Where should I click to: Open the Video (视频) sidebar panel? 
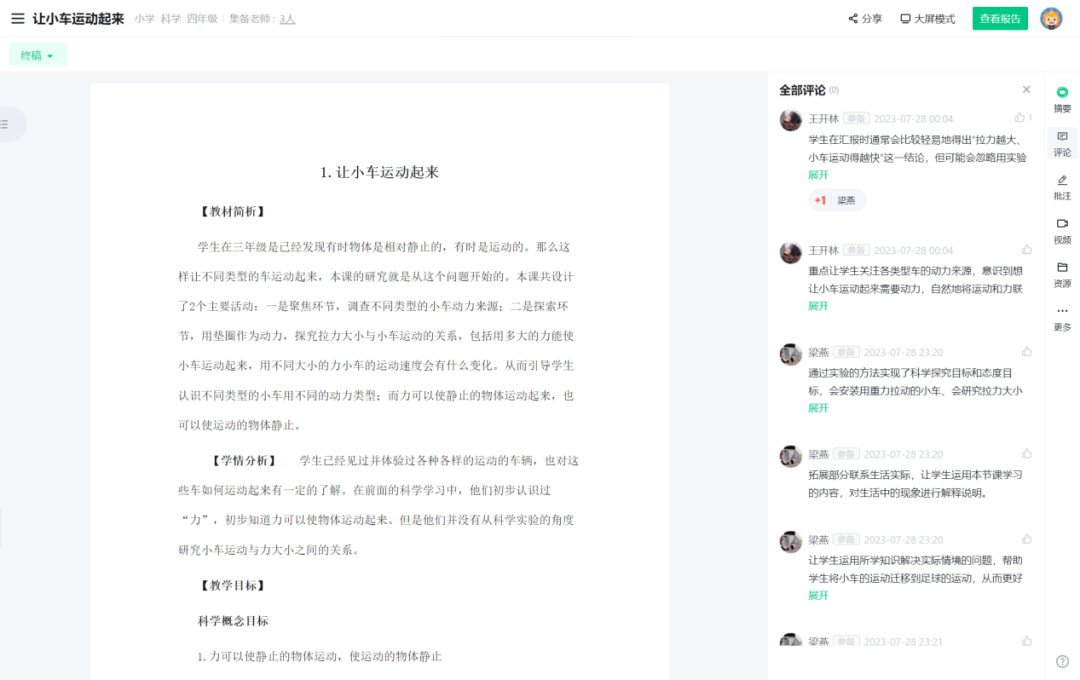click(1062, 231)
